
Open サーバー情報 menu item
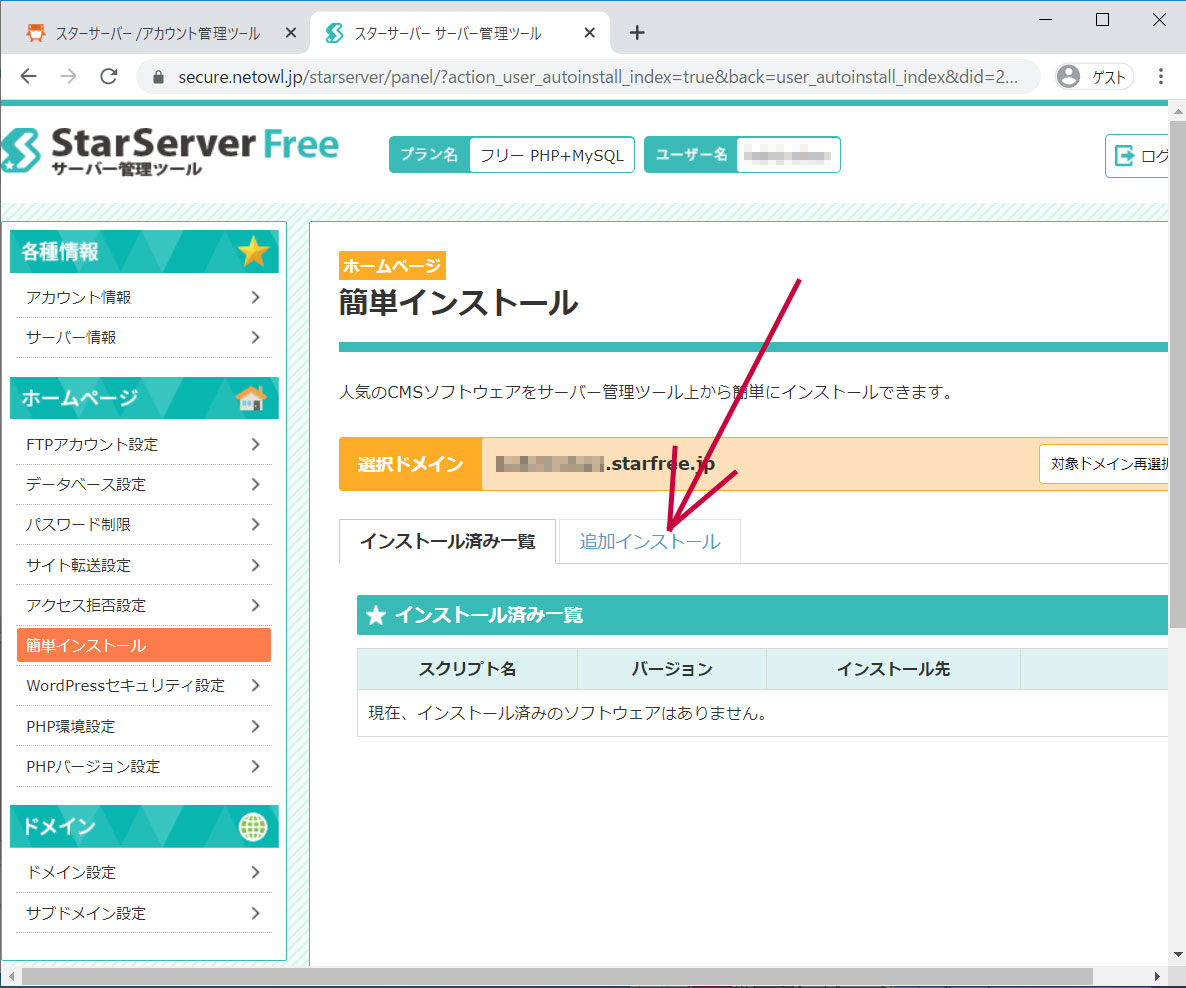144,337
